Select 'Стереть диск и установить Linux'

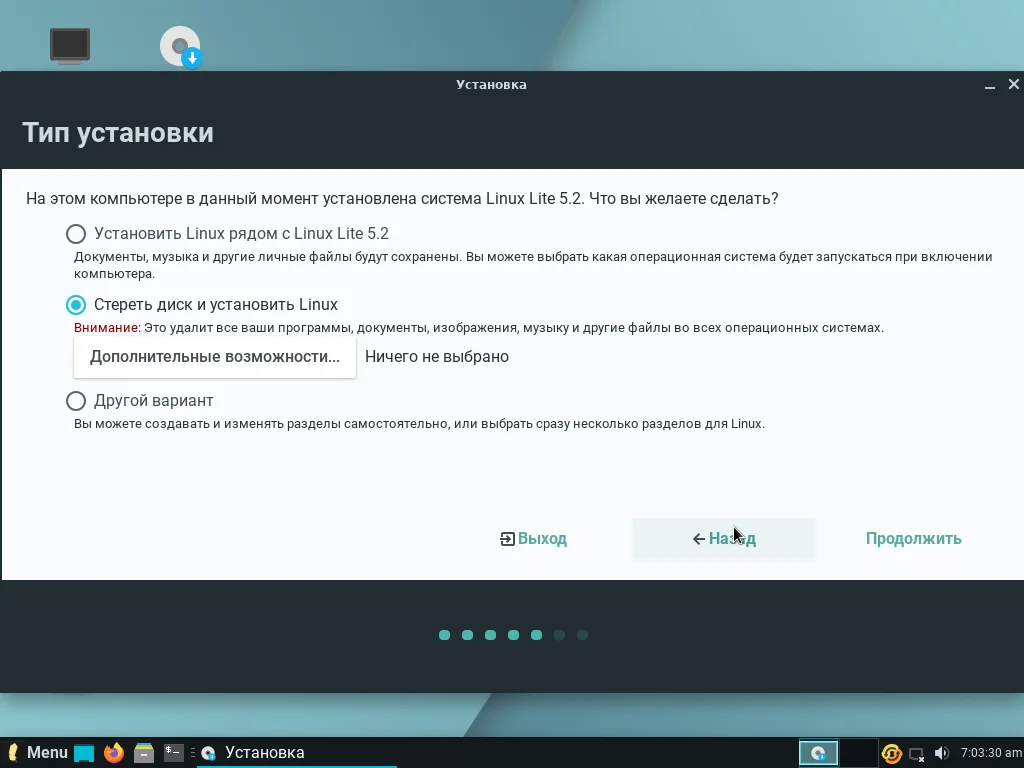point(76,304)
